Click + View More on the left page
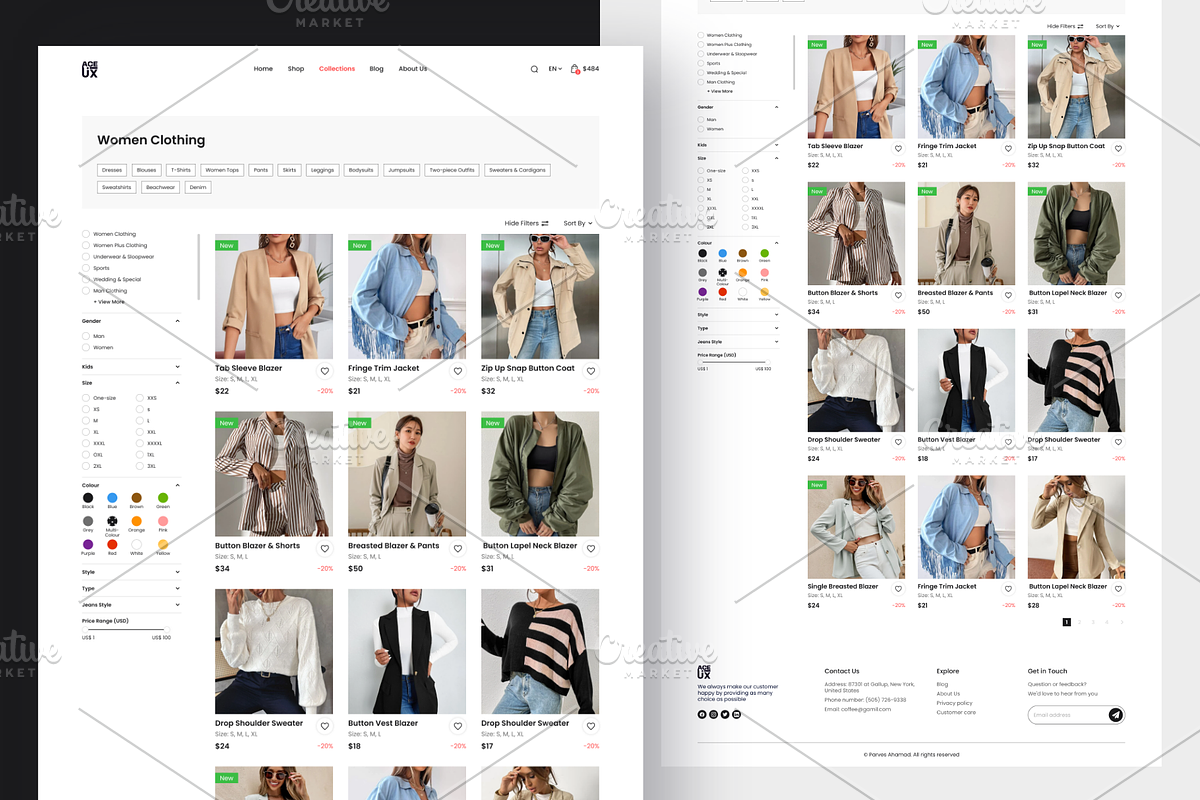1200x800 pixels. (109, 302)
